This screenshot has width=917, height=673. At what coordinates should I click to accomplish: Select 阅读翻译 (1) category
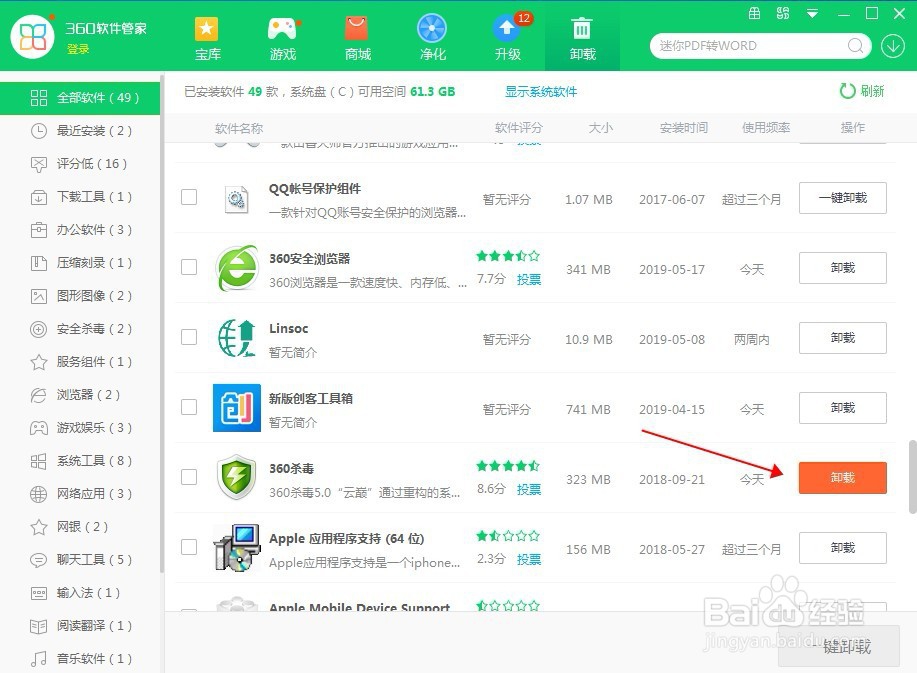(81, 626)
